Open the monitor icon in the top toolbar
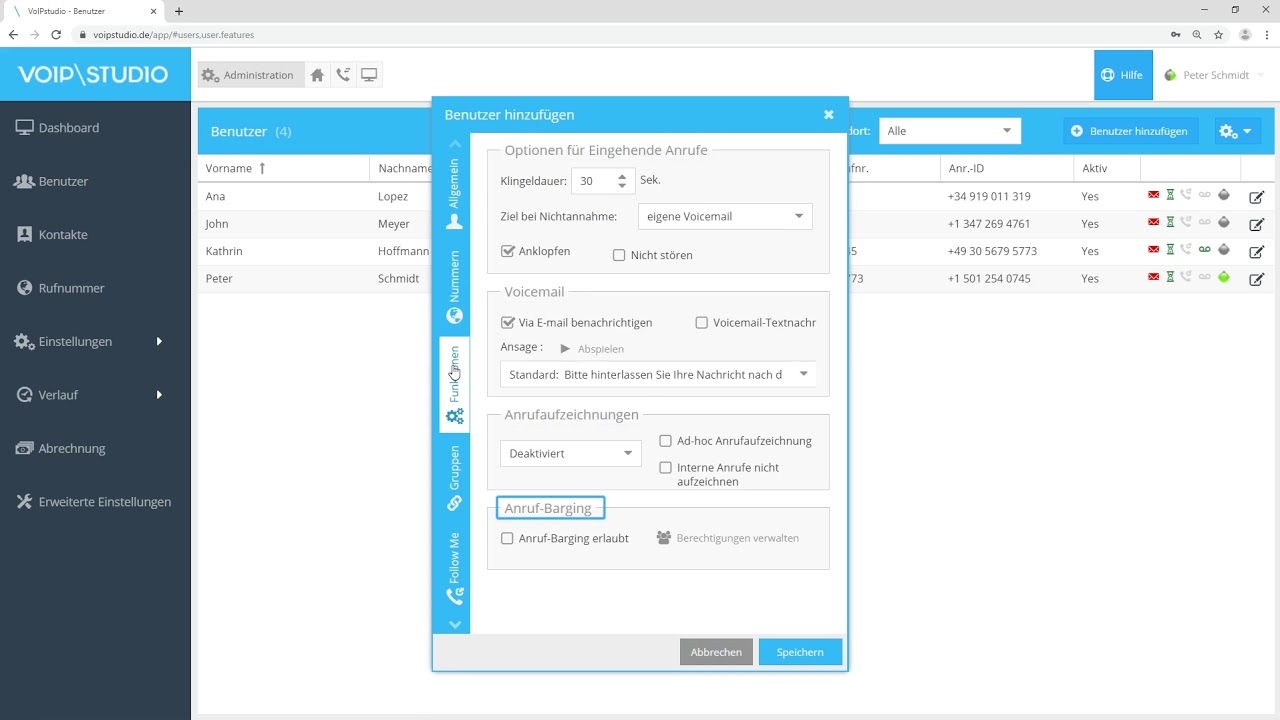The width and height of the screenshot is (1280, 720). coord(369,75)
